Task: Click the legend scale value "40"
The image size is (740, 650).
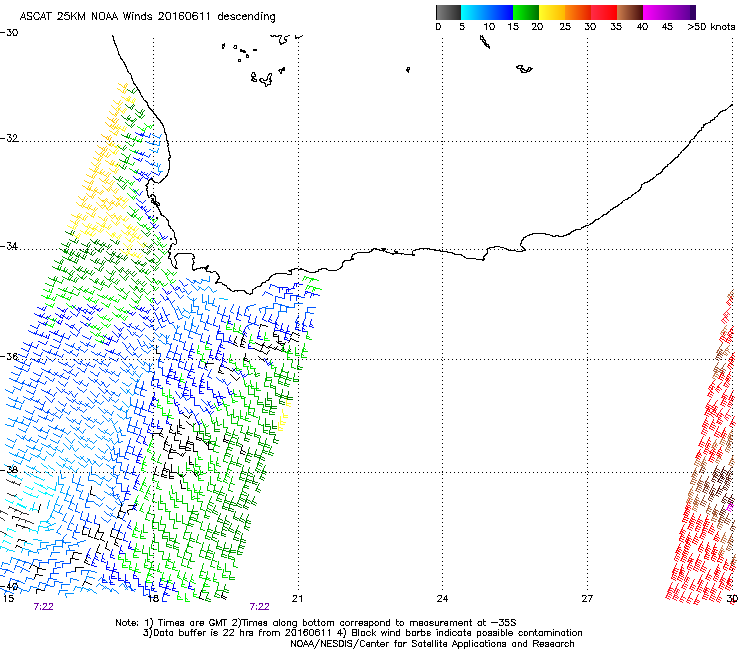Action: [x=642, y=26]
